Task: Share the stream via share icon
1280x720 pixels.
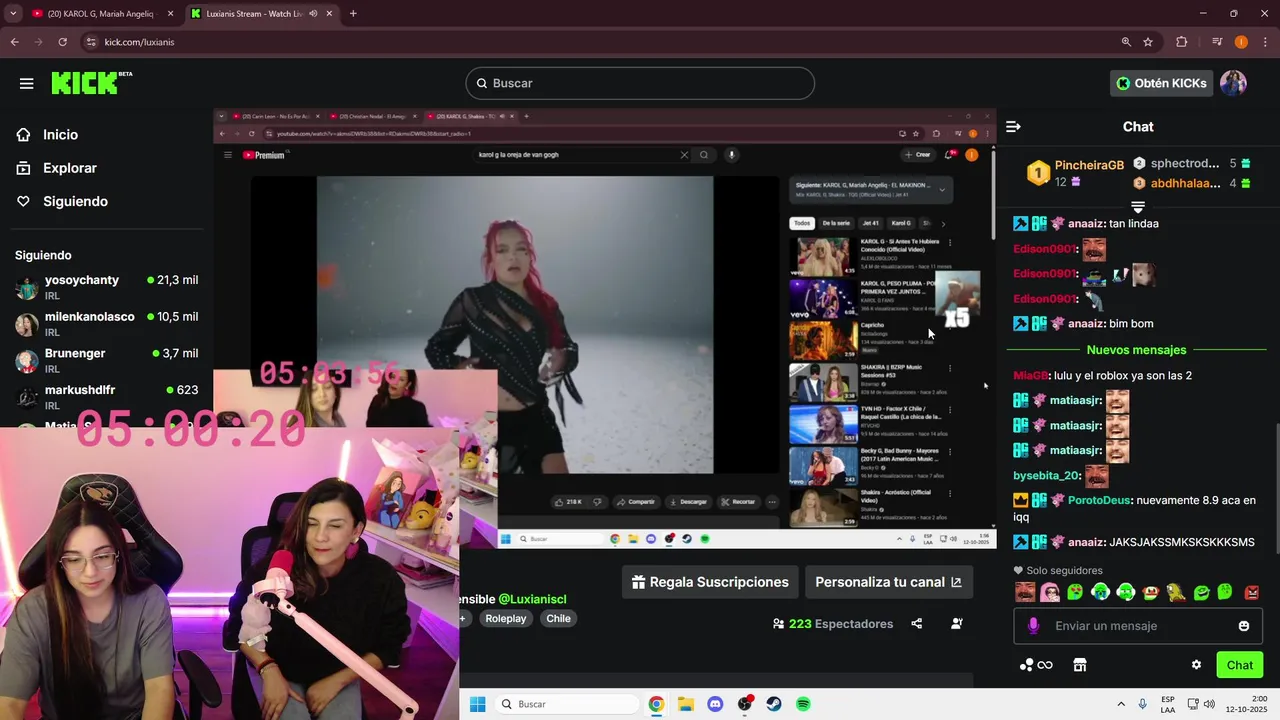Action: pos(917,624)
